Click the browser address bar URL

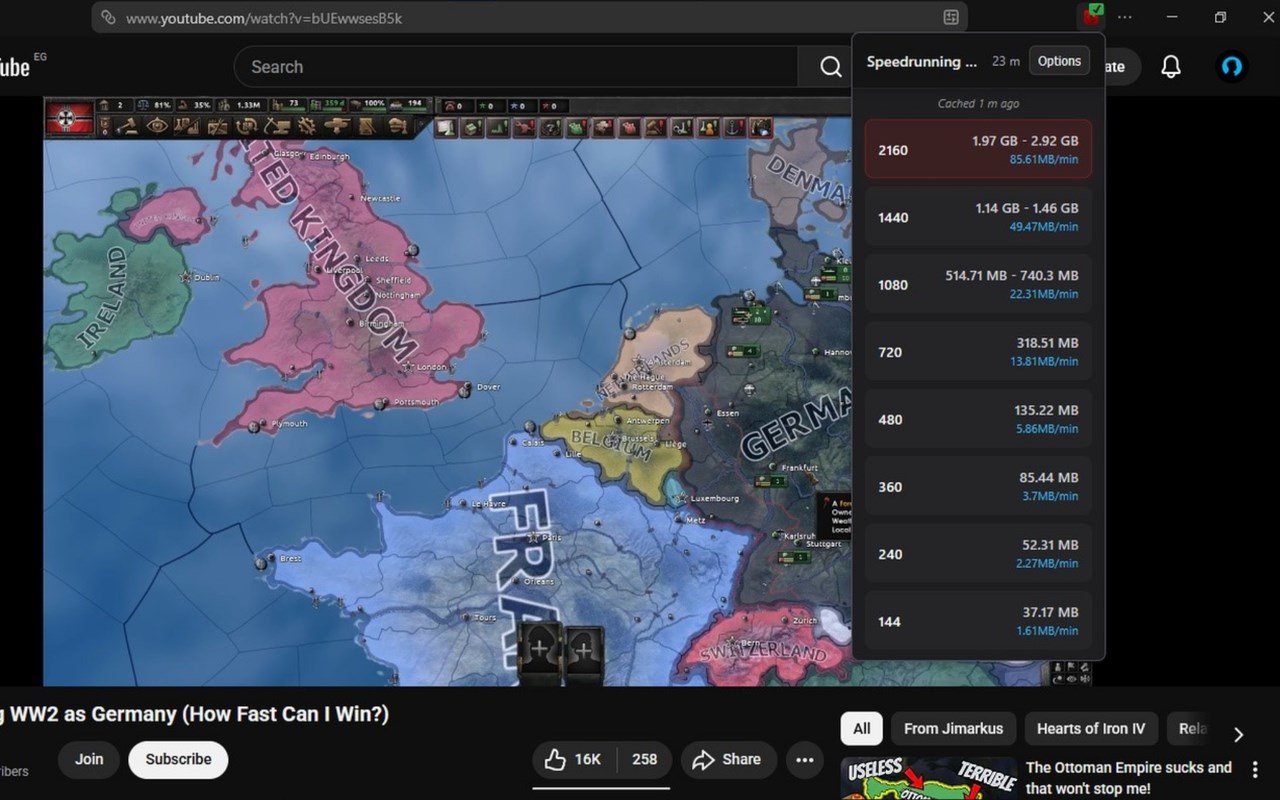point(264,18)
